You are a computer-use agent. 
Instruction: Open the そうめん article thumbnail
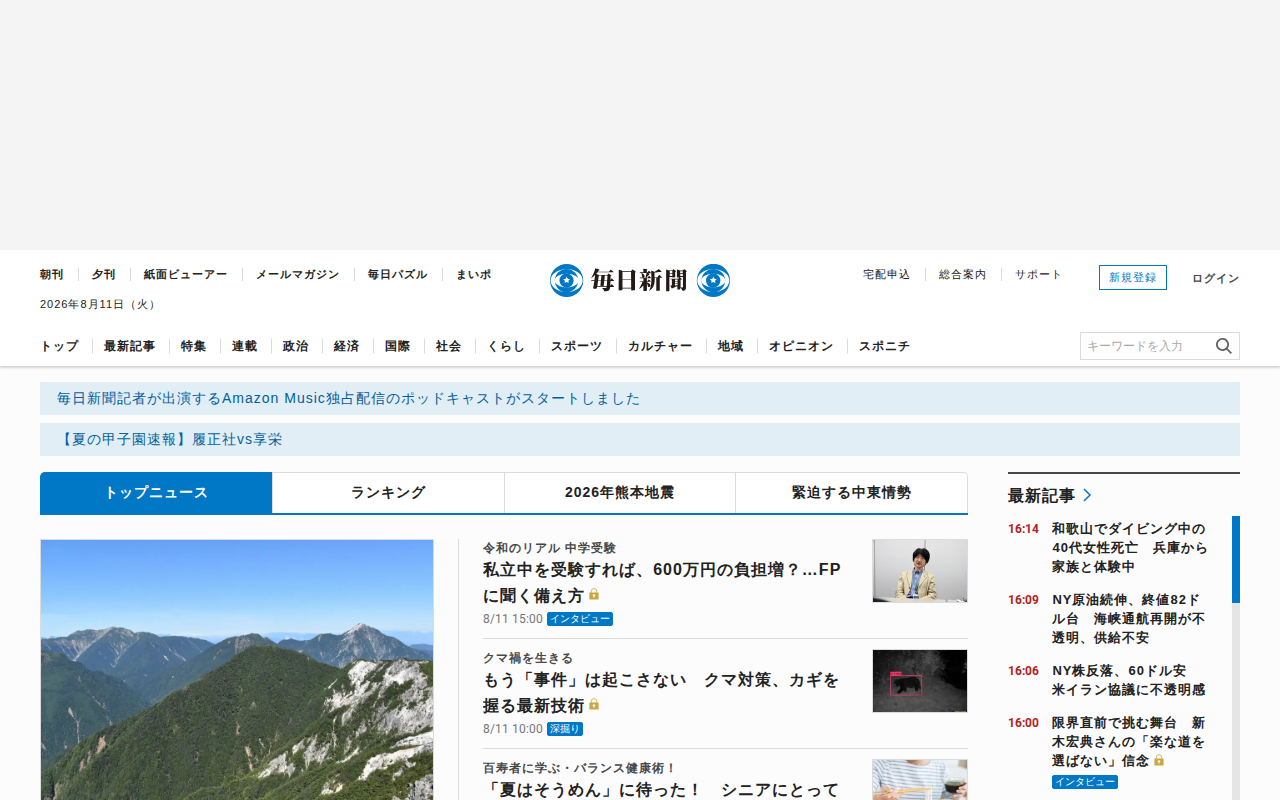[920, 779]
